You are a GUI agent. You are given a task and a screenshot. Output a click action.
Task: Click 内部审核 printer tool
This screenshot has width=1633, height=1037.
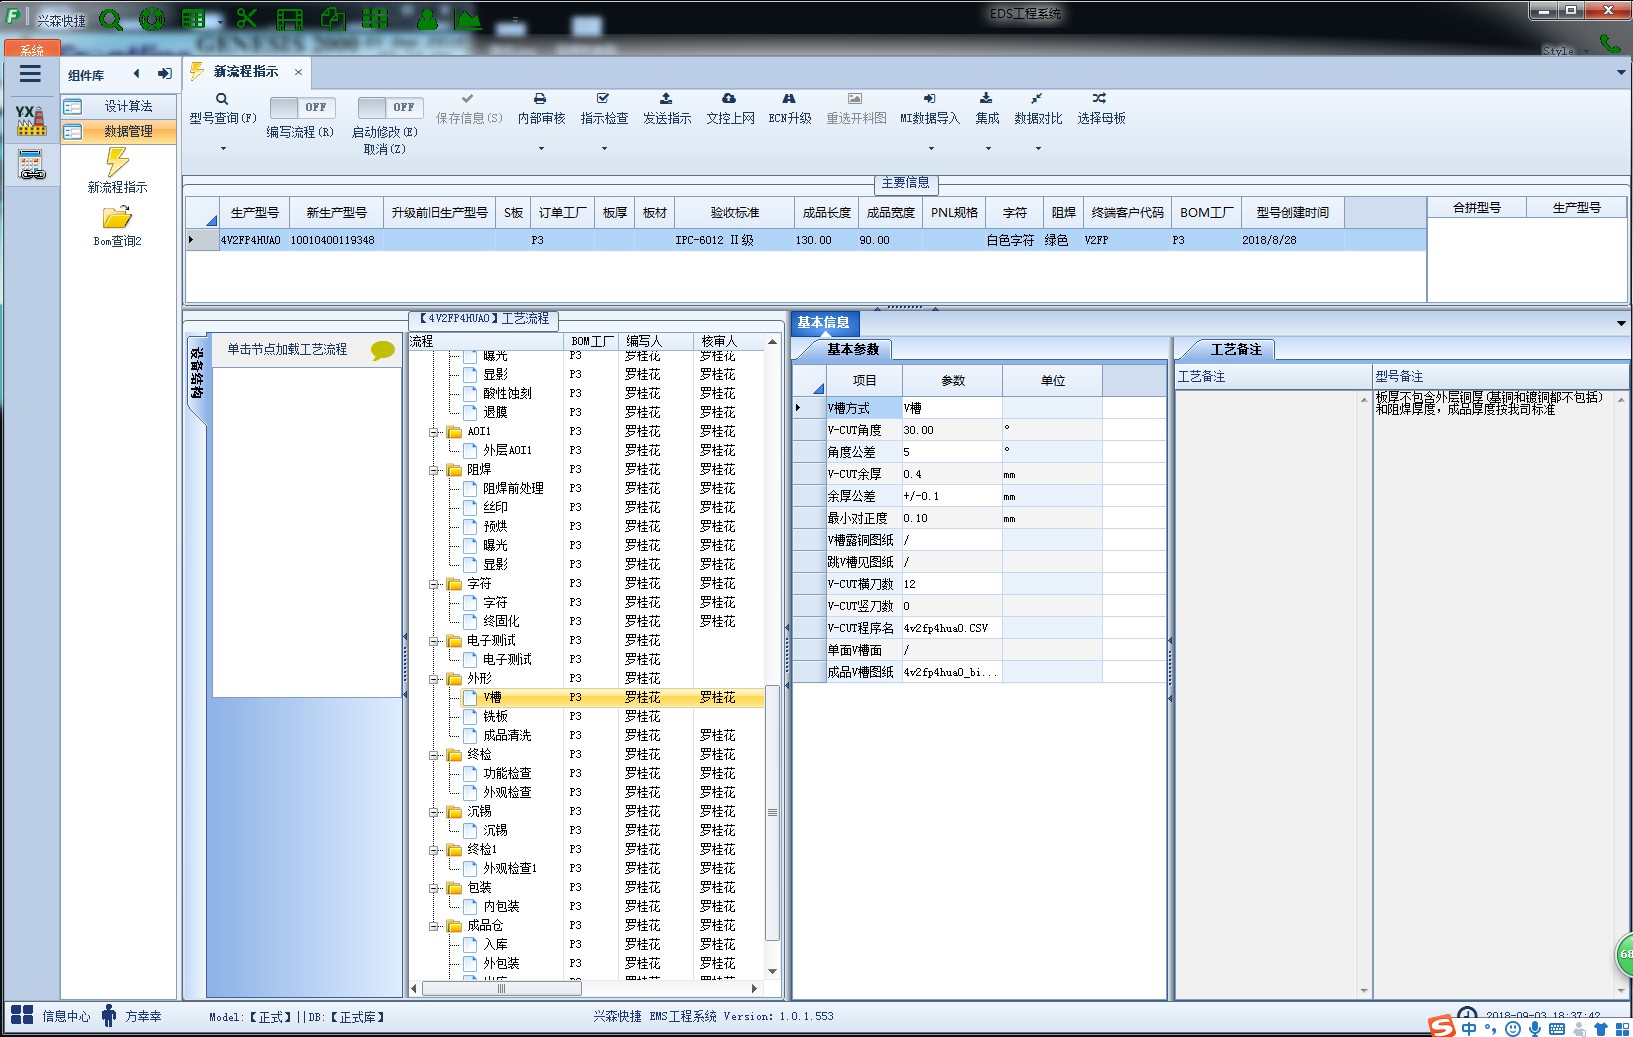(x=541, y=108)
